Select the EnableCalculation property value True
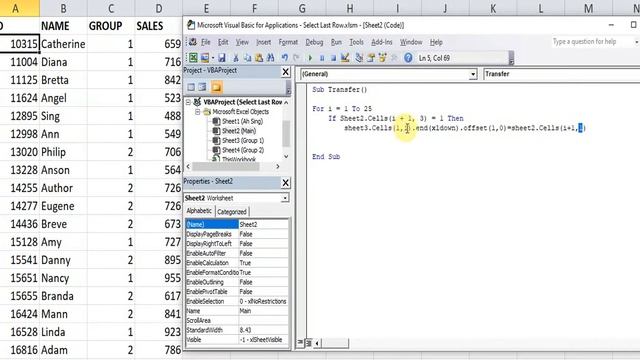This screenshot has height=360, width=640. pos(263,263)
